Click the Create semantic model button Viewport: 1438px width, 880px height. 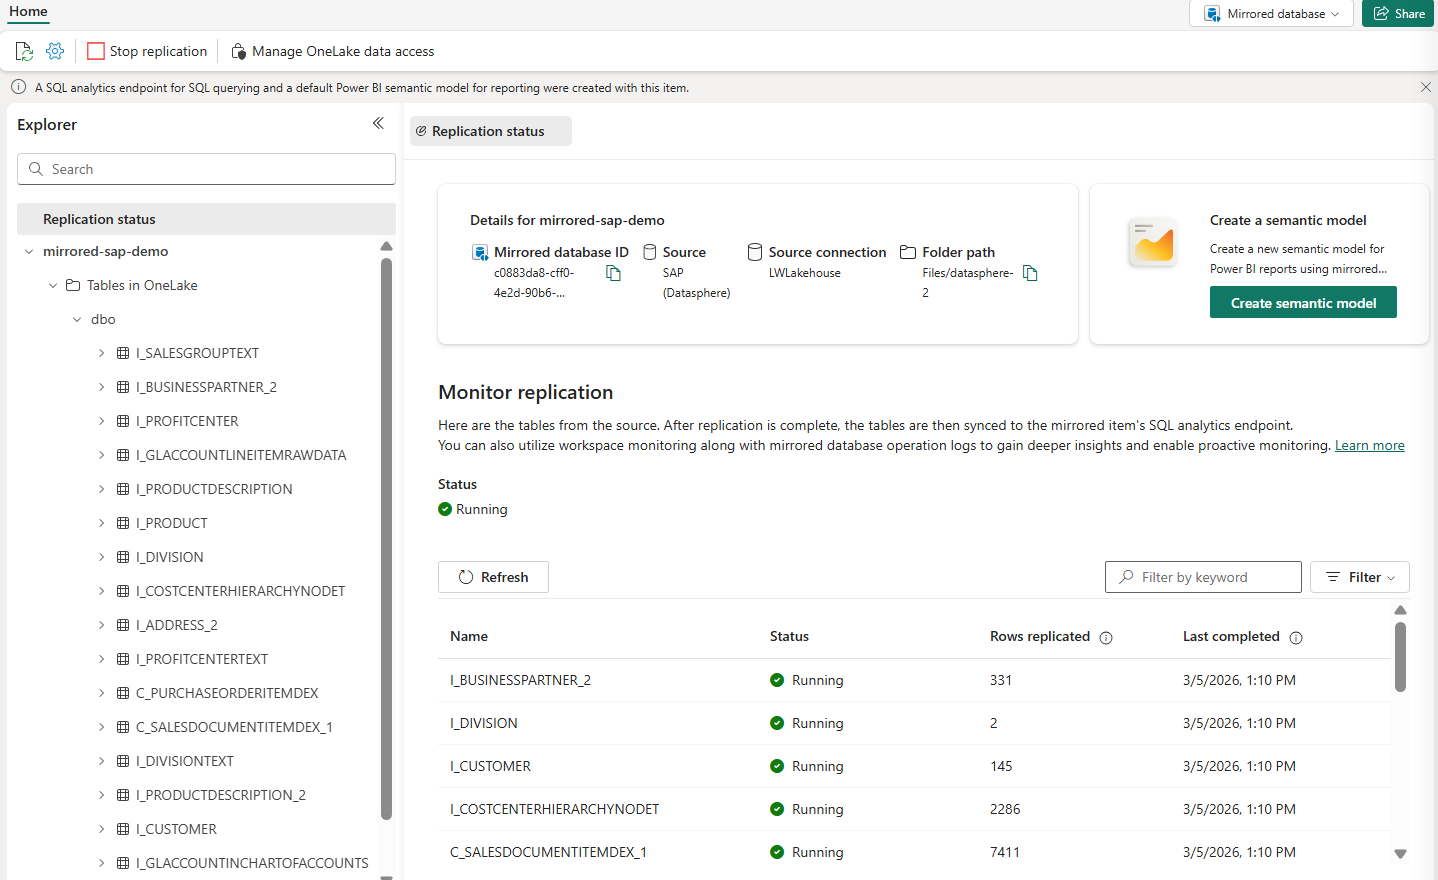(x=1302, y=301)
